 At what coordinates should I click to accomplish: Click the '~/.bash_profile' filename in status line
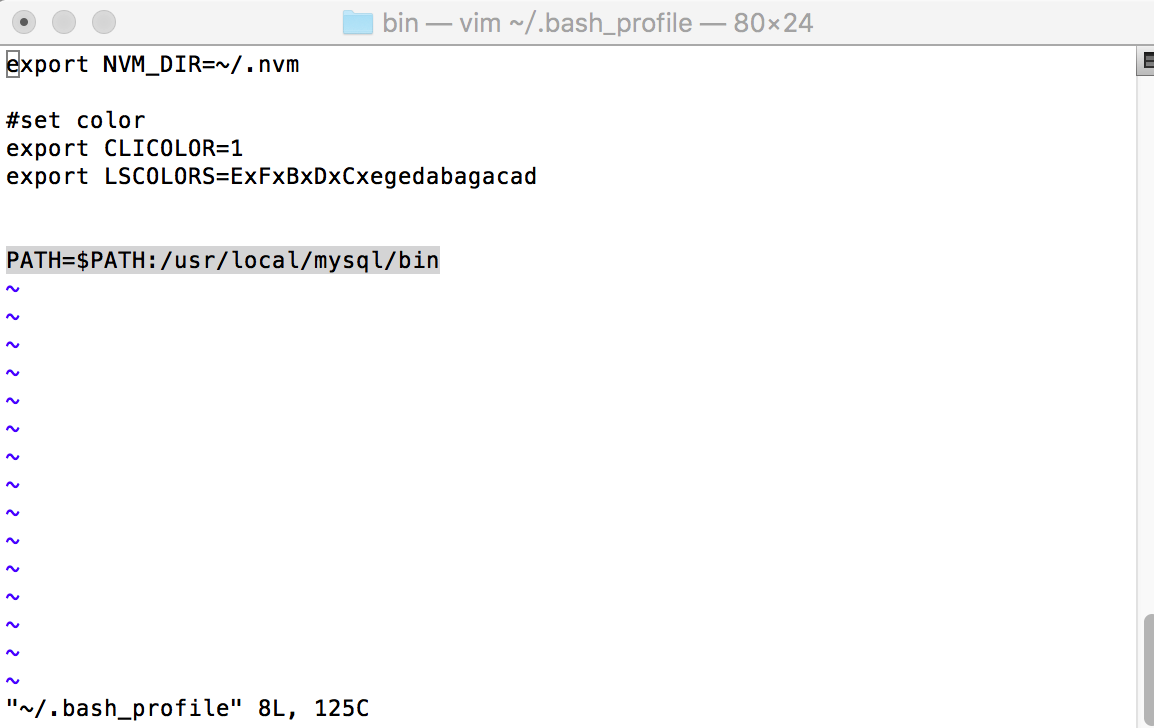(124, 708)
